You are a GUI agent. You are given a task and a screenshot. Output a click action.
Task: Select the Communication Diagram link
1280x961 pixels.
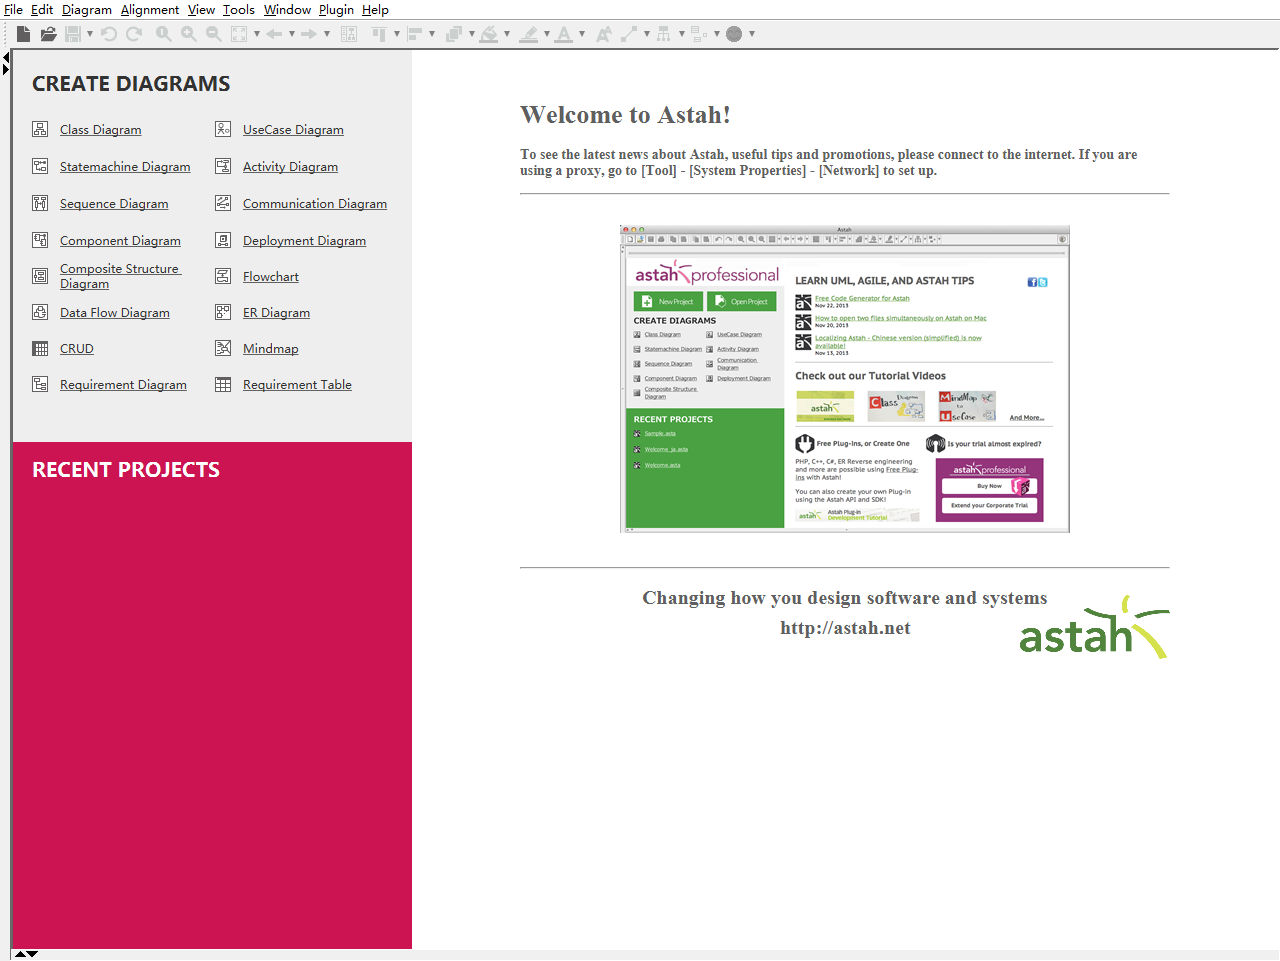click(315, 204)
